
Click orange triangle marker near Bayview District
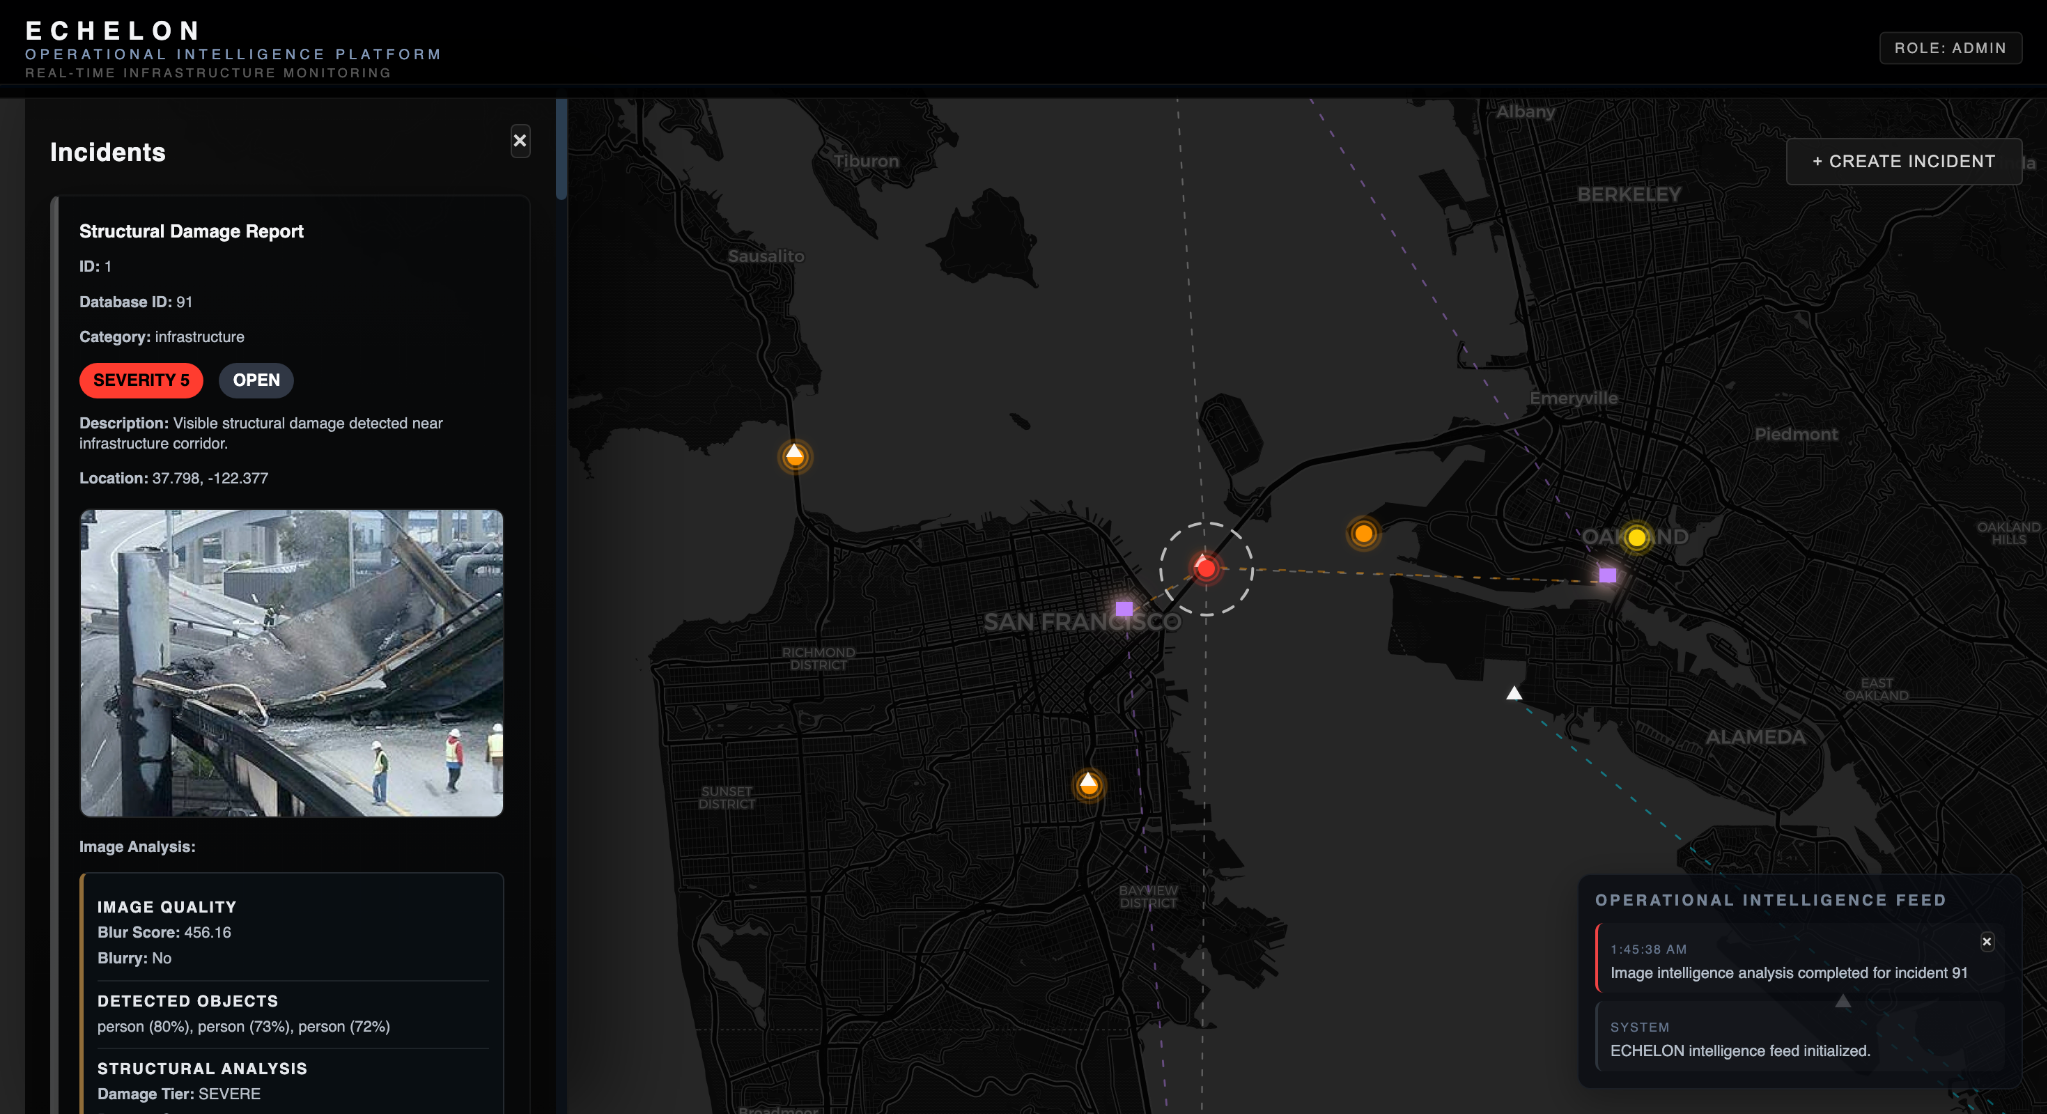[x=1089, y=785]
